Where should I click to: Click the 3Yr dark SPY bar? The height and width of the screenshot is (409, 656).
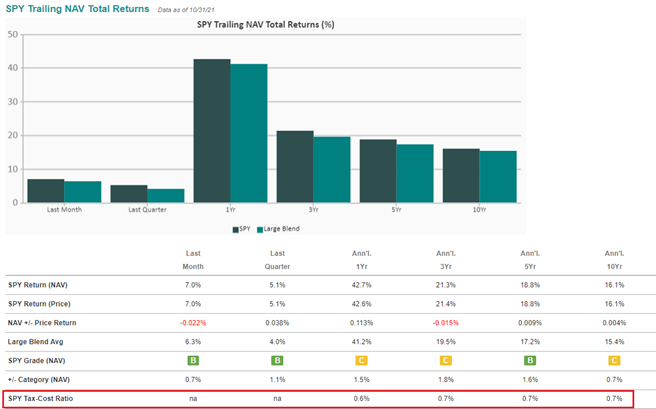(295, 167)
